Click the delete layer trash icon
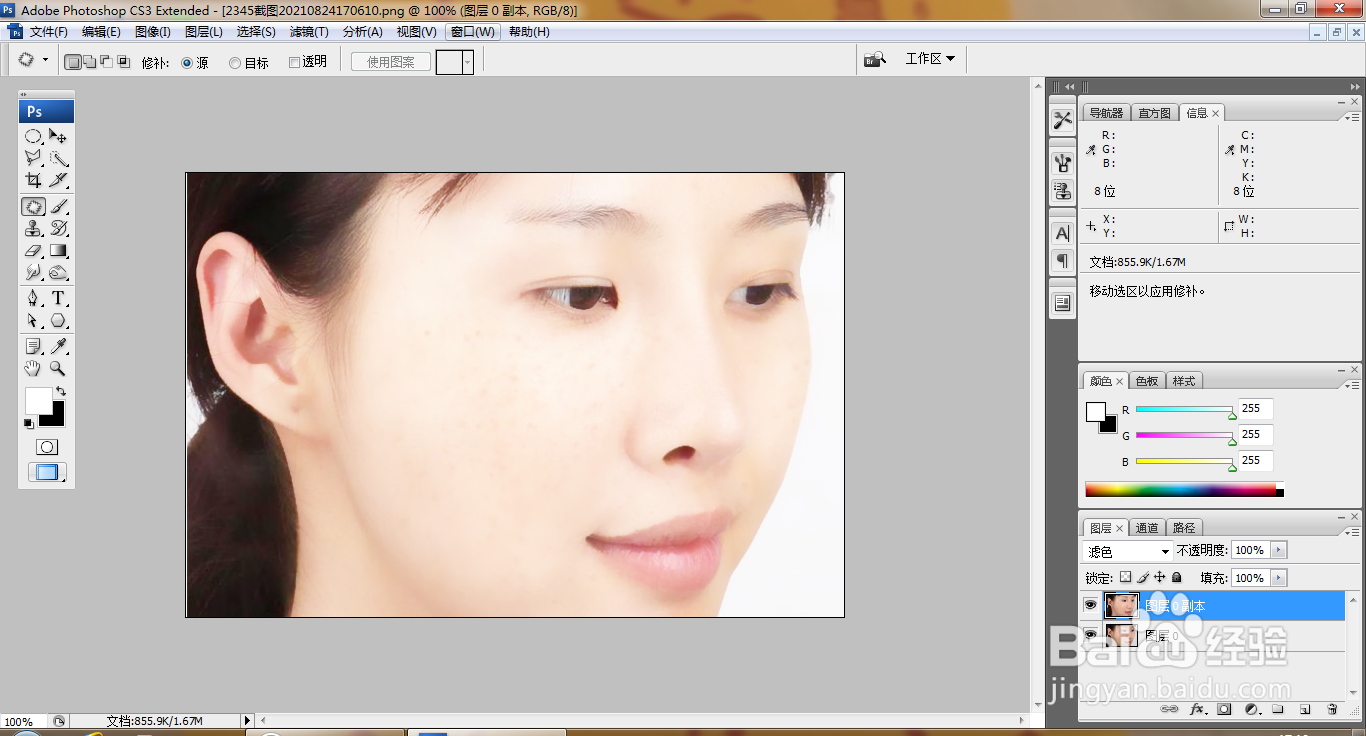This screenshot has width=1366, height=736. (1332, 709)
